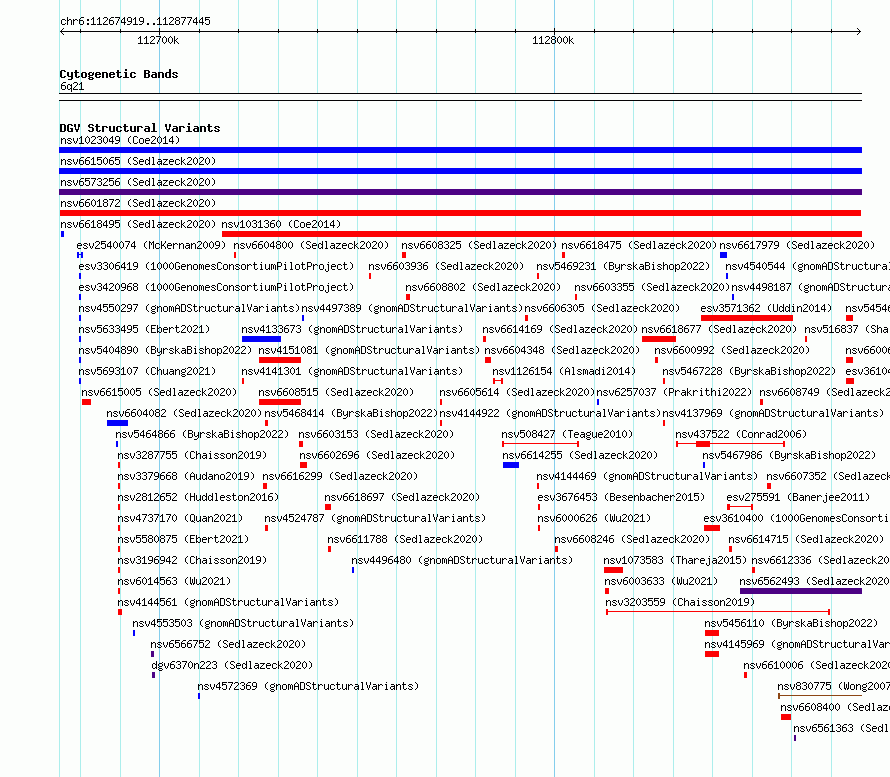Open nsv4737170 (Quan2021) label
Screen dimensions: 890x777
click(180, 518)
